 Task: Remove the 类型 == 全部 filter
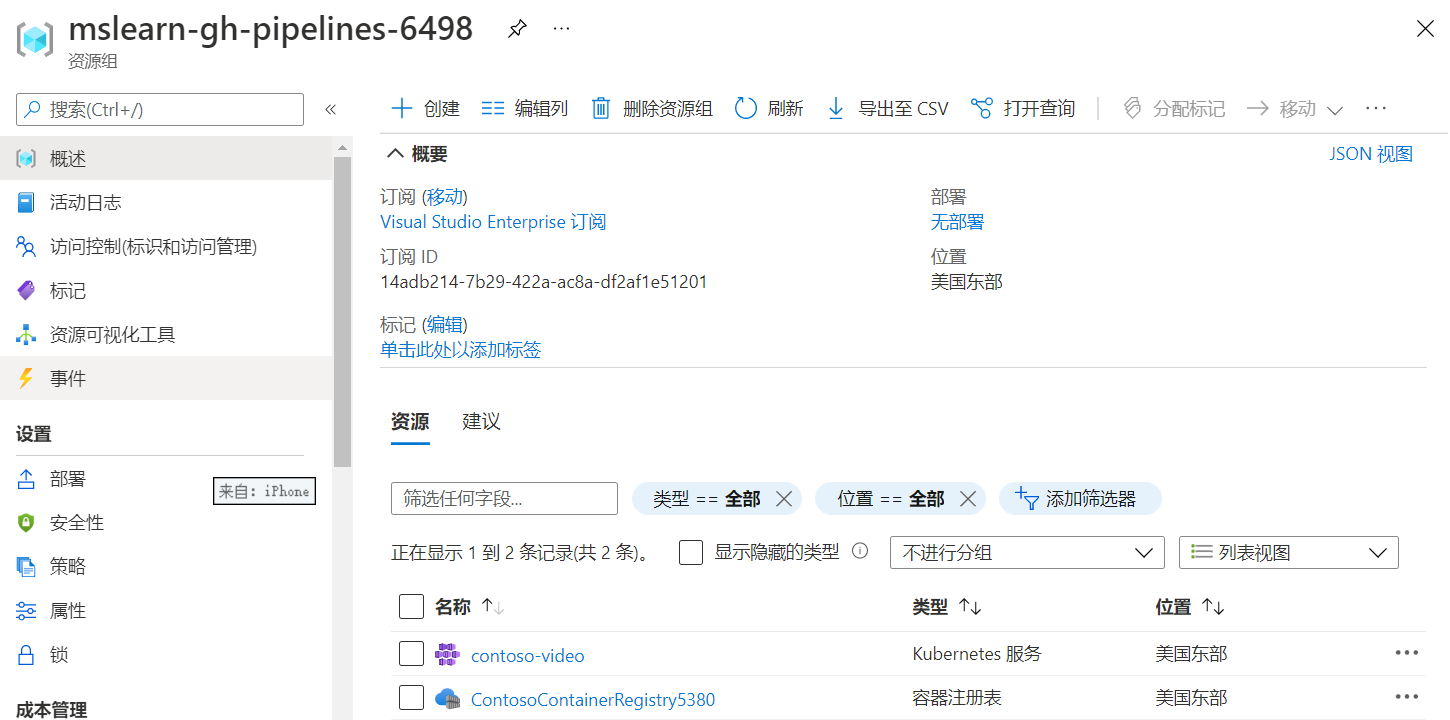(x=783, y=499)
